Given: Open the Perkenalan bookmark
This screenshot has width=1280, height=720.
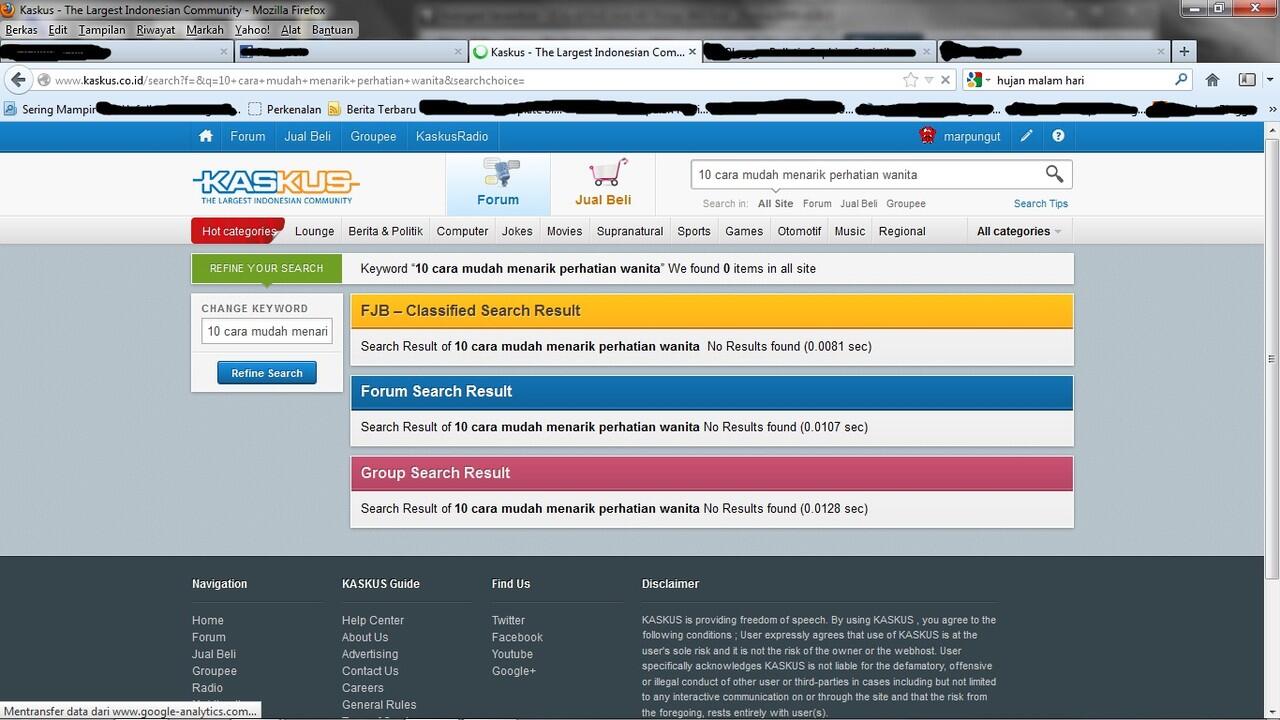Looking at the screenshot, I should click(285, 109).
